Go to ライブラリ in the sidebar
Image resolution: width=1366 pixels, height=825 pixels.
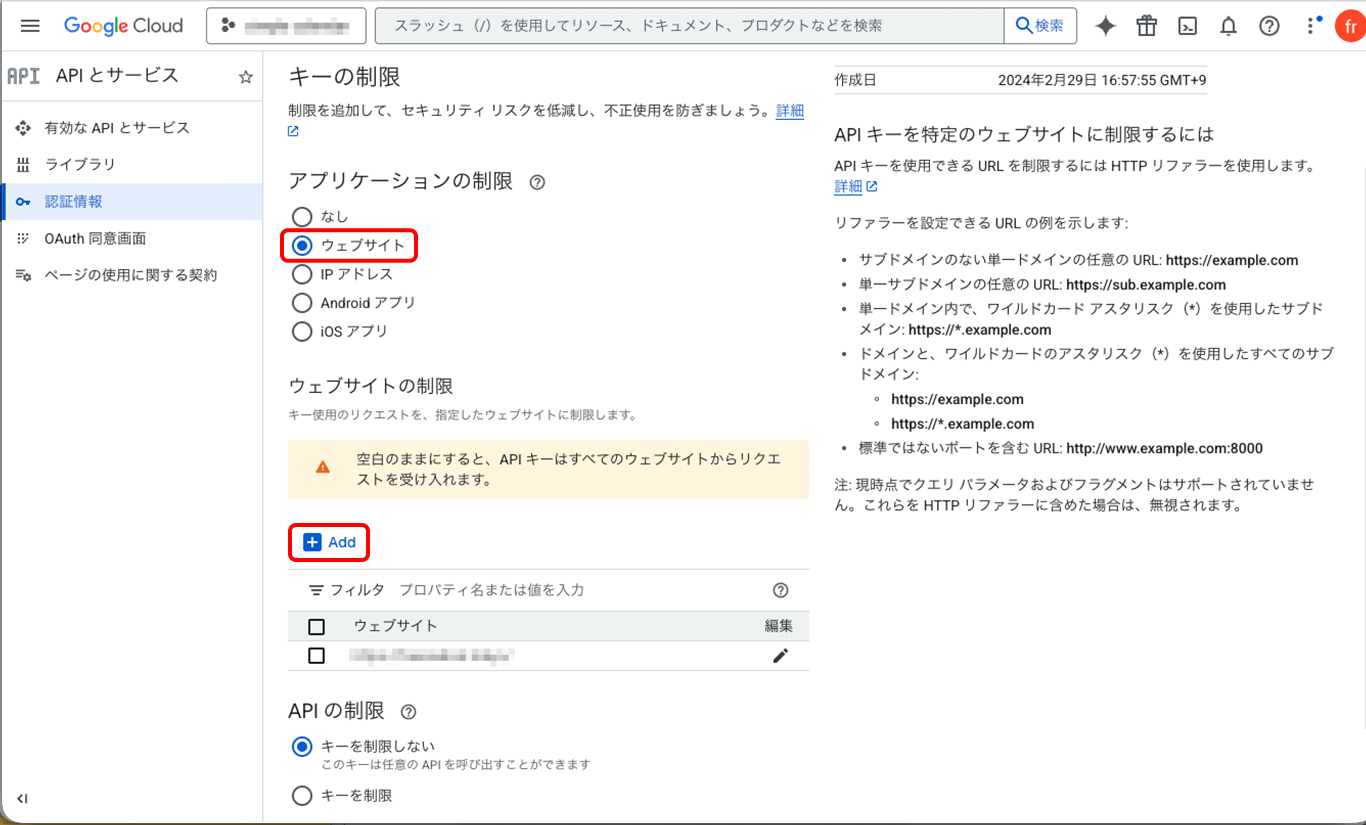click(x=80, y=164)
